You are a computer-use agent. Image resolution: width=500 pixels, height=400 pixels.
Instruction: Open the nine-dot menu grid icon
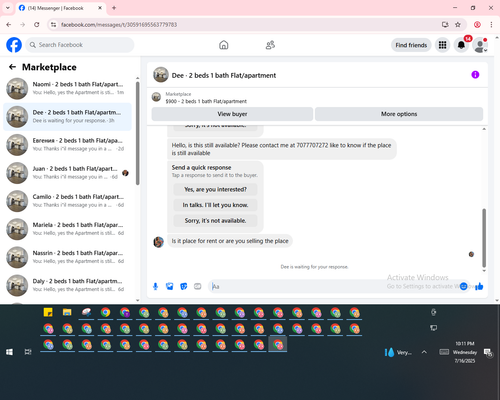click(442, 45)
